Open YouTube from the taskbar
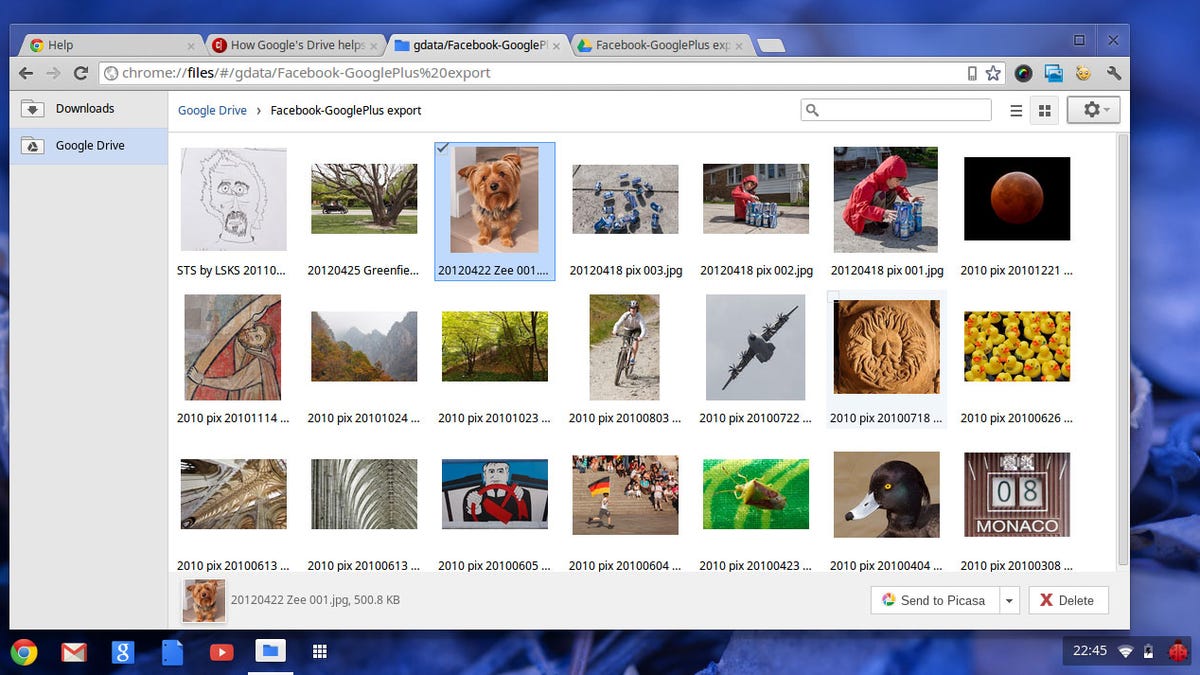Viewport: 1200px width, 675px height. pyautogui.click(x=221, y=651)
